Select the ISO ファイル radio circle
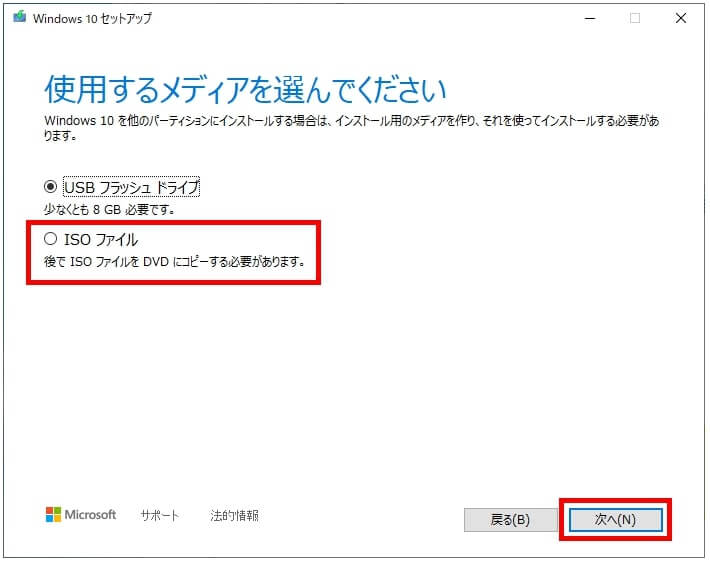710x562 pixels. (50, 239)
